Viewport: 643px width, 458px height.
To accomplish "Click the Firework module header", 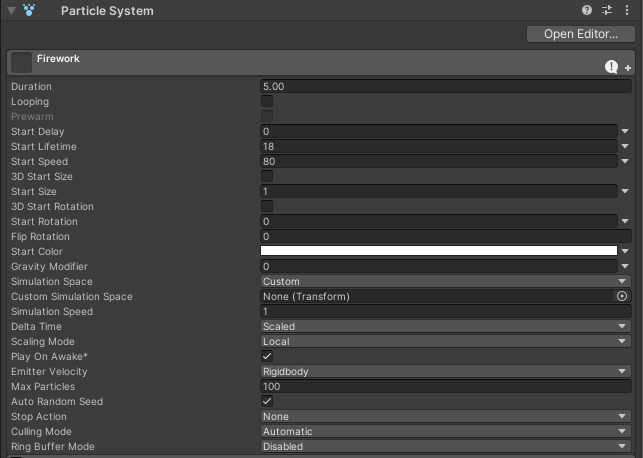I will 321,62.
